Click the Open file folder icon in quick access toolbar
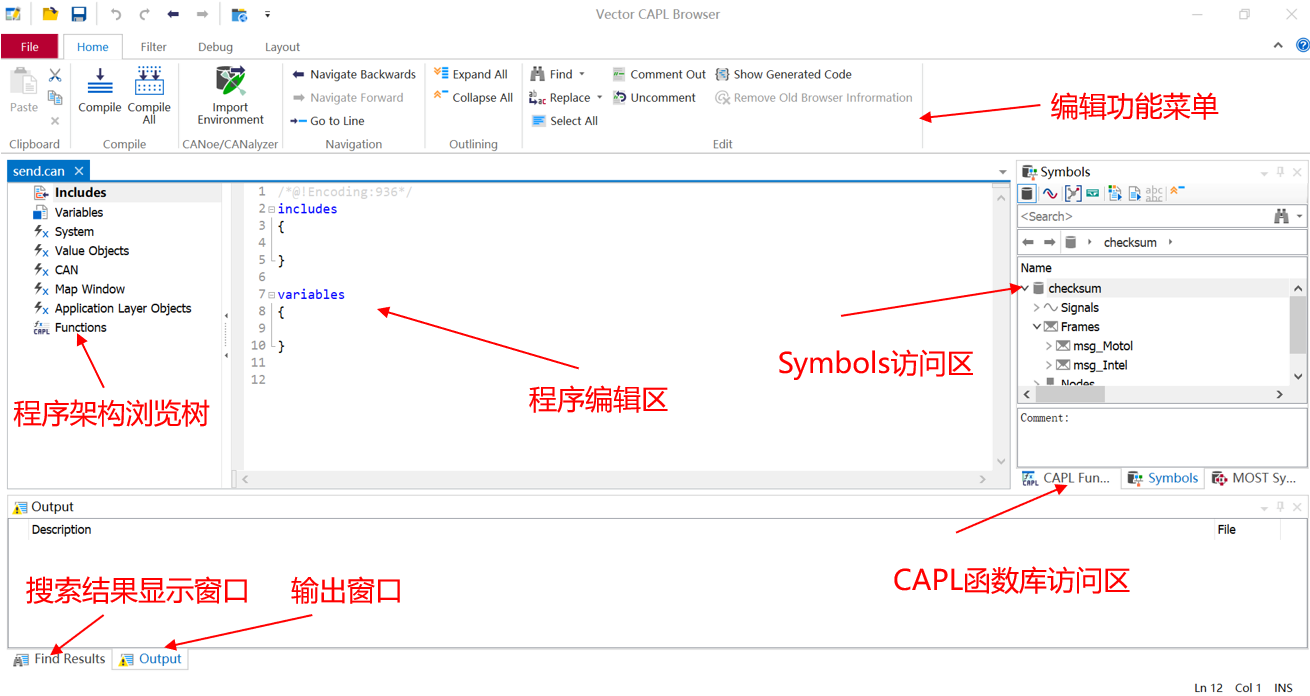The width and height of the screenshot is (1310, 696). tap(50, 14)
